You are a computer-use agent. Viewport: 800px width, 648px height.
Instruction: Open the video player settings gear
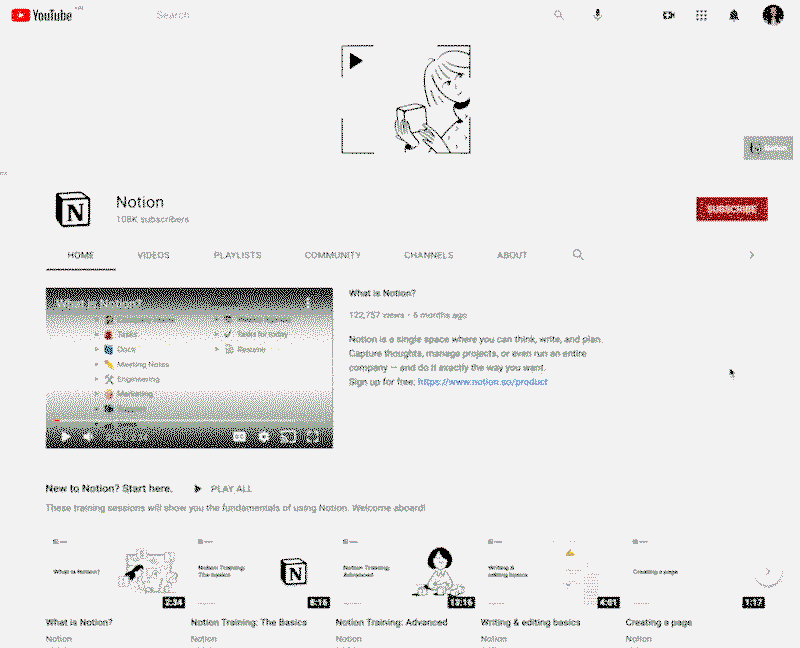click(x=264, y=436)
